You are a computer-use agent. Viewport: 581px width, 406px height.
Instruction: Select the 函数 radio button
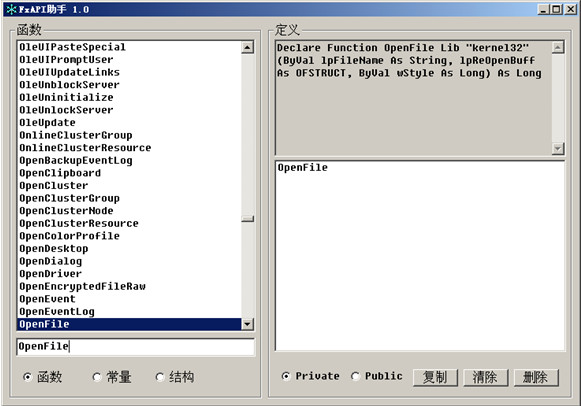[x=27, y=377]
